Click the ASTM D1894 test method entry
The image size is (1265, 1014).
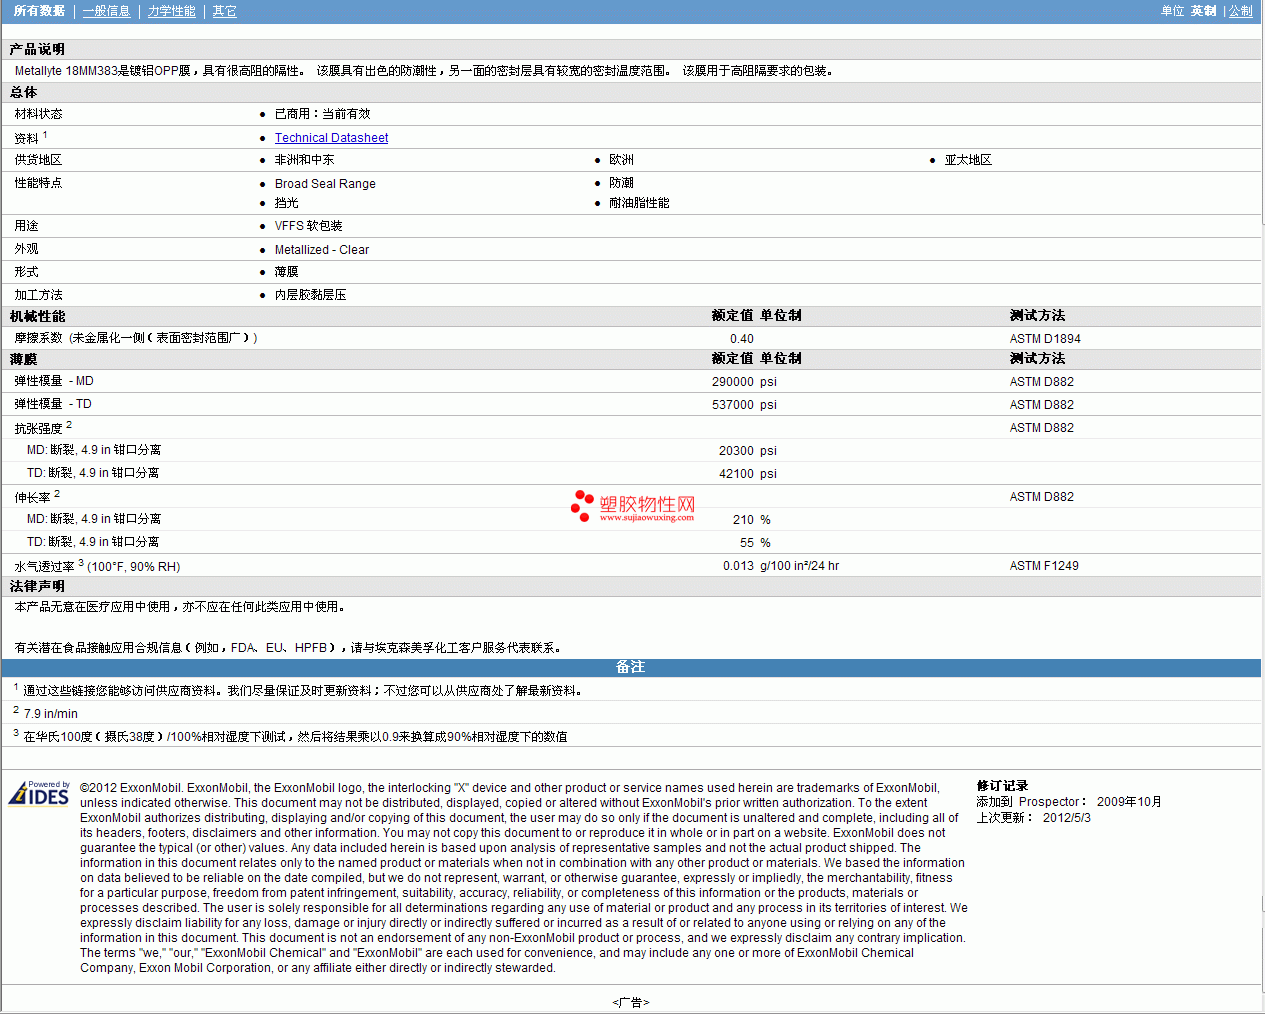coord(1044,339)
